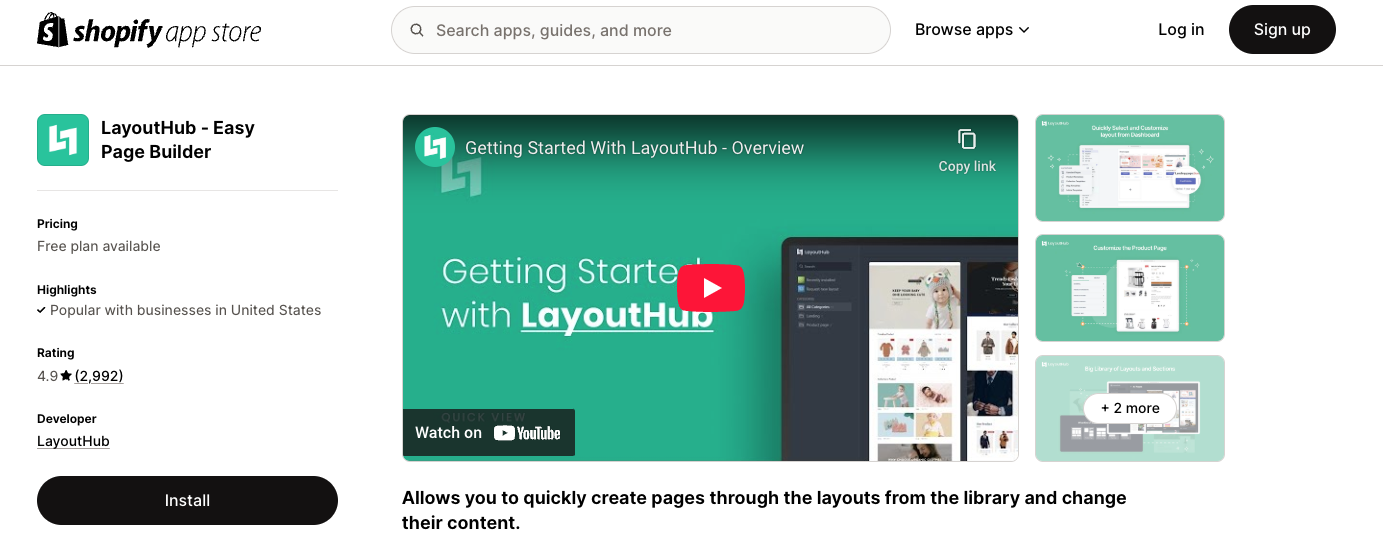1383x544 pixels.
Task: Open the Customize the Product Page screenshot
Action: click(x=1130, y=288)
